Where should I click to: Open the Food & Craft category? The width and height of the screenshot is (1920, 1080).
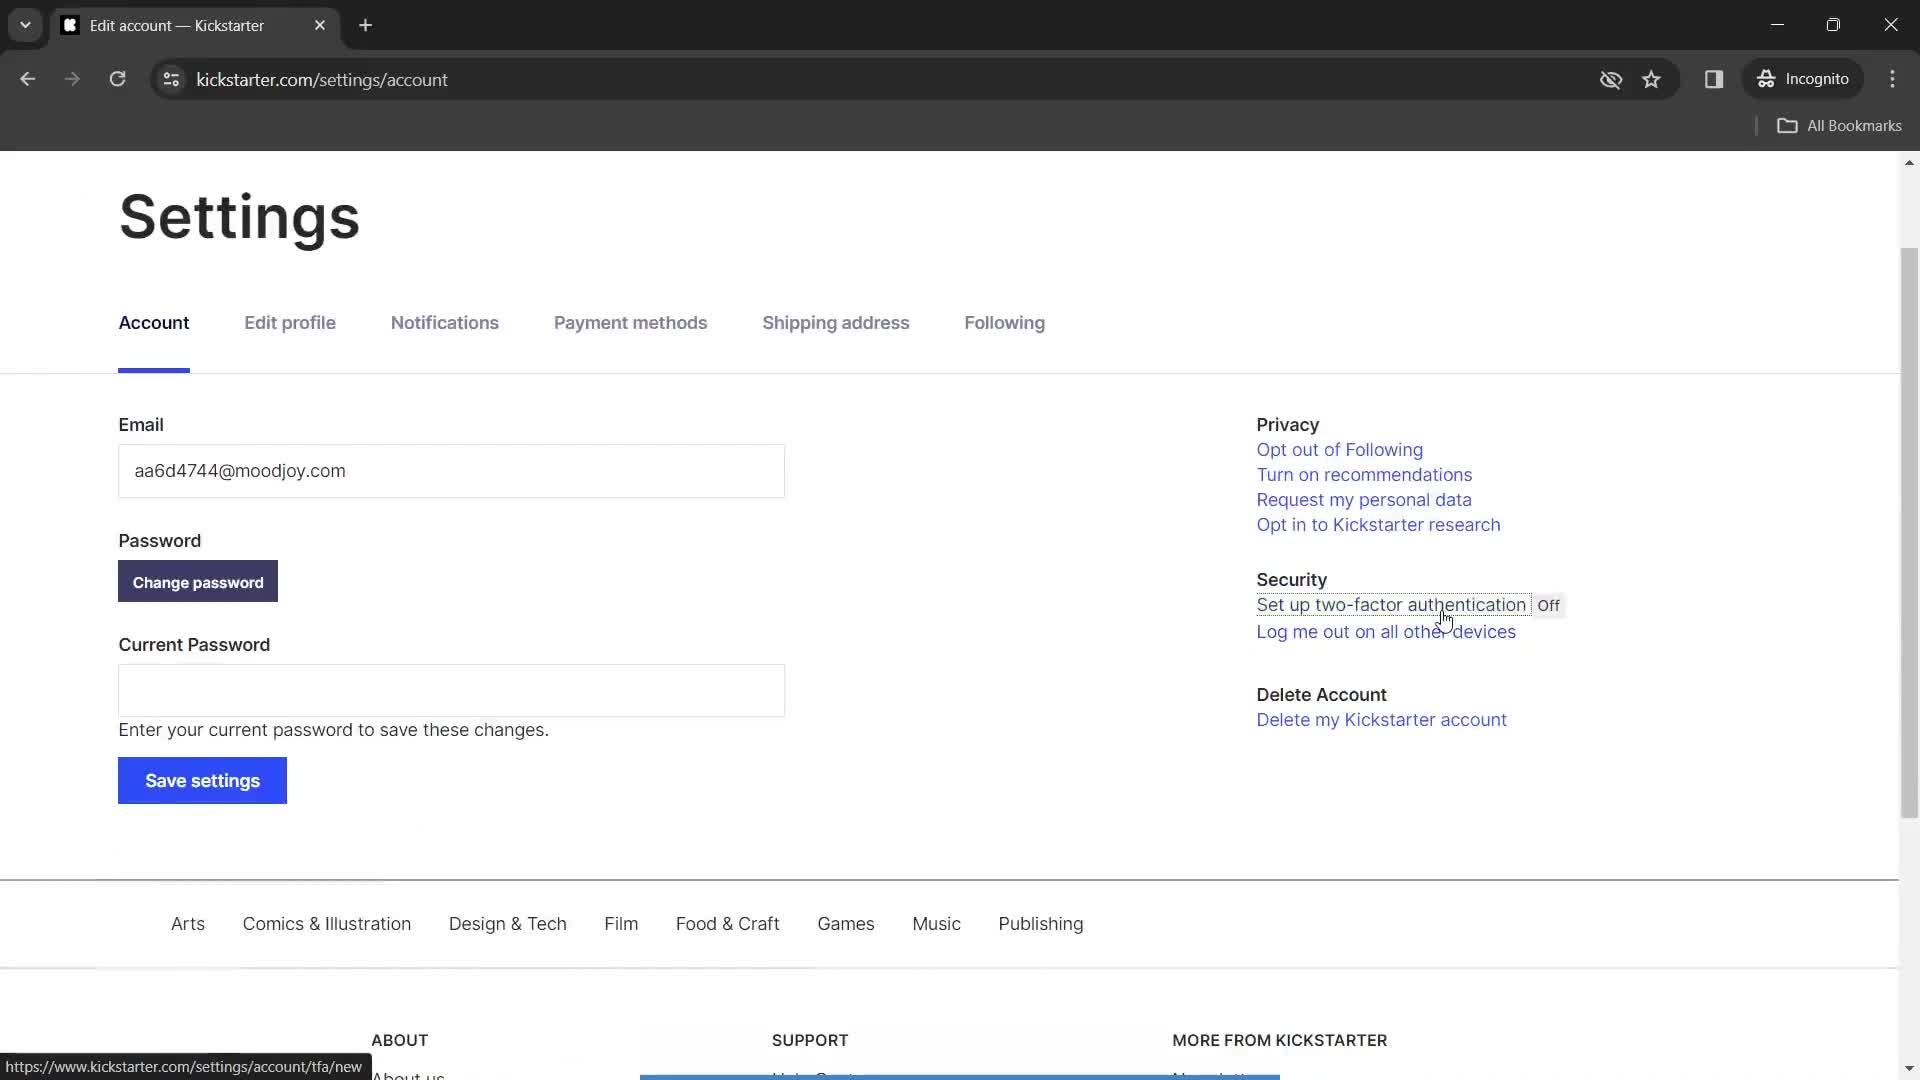pos(727,924)
